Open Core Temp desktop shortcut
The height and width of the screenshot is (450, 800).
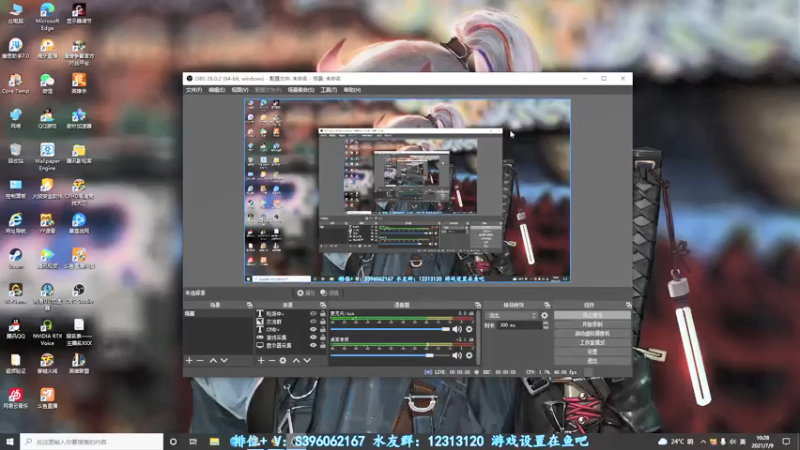click(16, 84)
